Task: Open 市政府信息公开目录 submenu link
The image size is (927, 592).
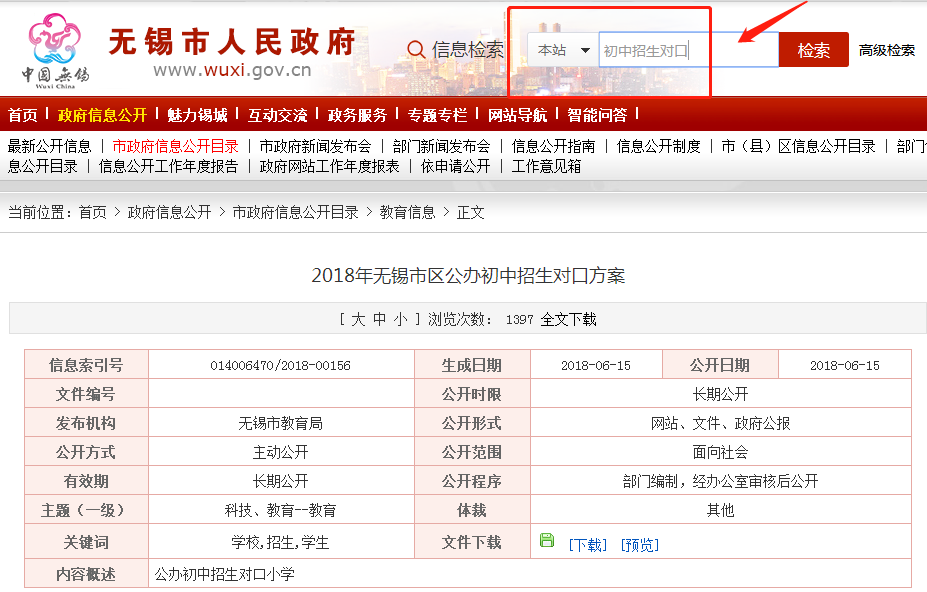Action: point(175,146)
